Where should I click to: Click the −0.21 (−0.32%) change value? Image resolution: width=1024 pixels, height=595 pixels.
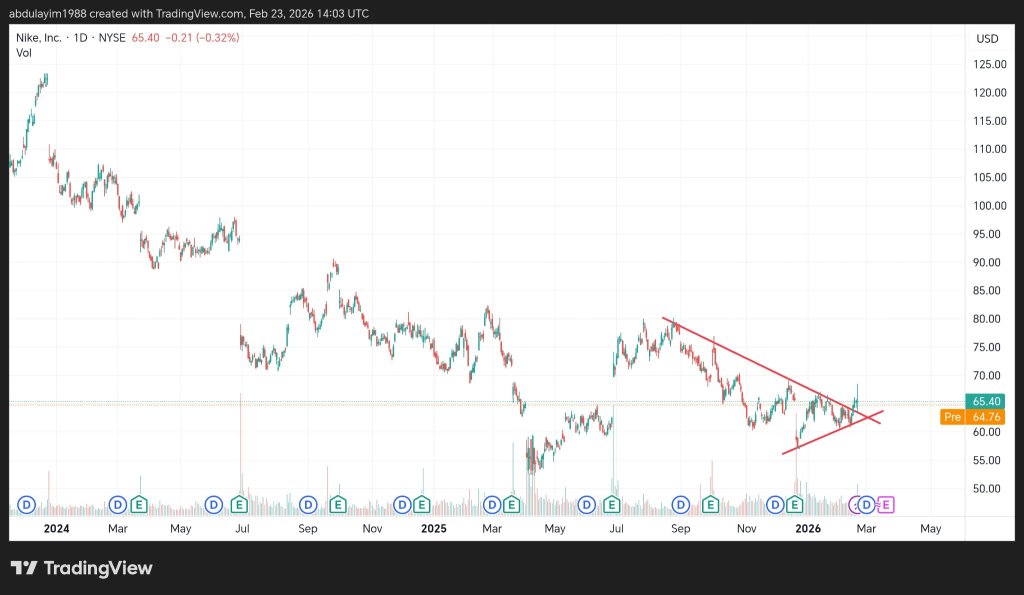pyautogui.click(x=202, y=38)
